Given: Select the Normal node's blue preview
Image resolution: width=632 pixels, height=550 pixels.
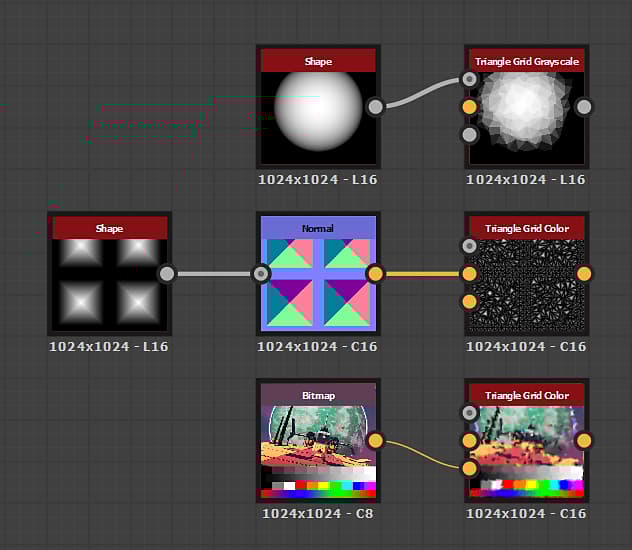Looking at the screenshot, I should [x=318, y=285].
